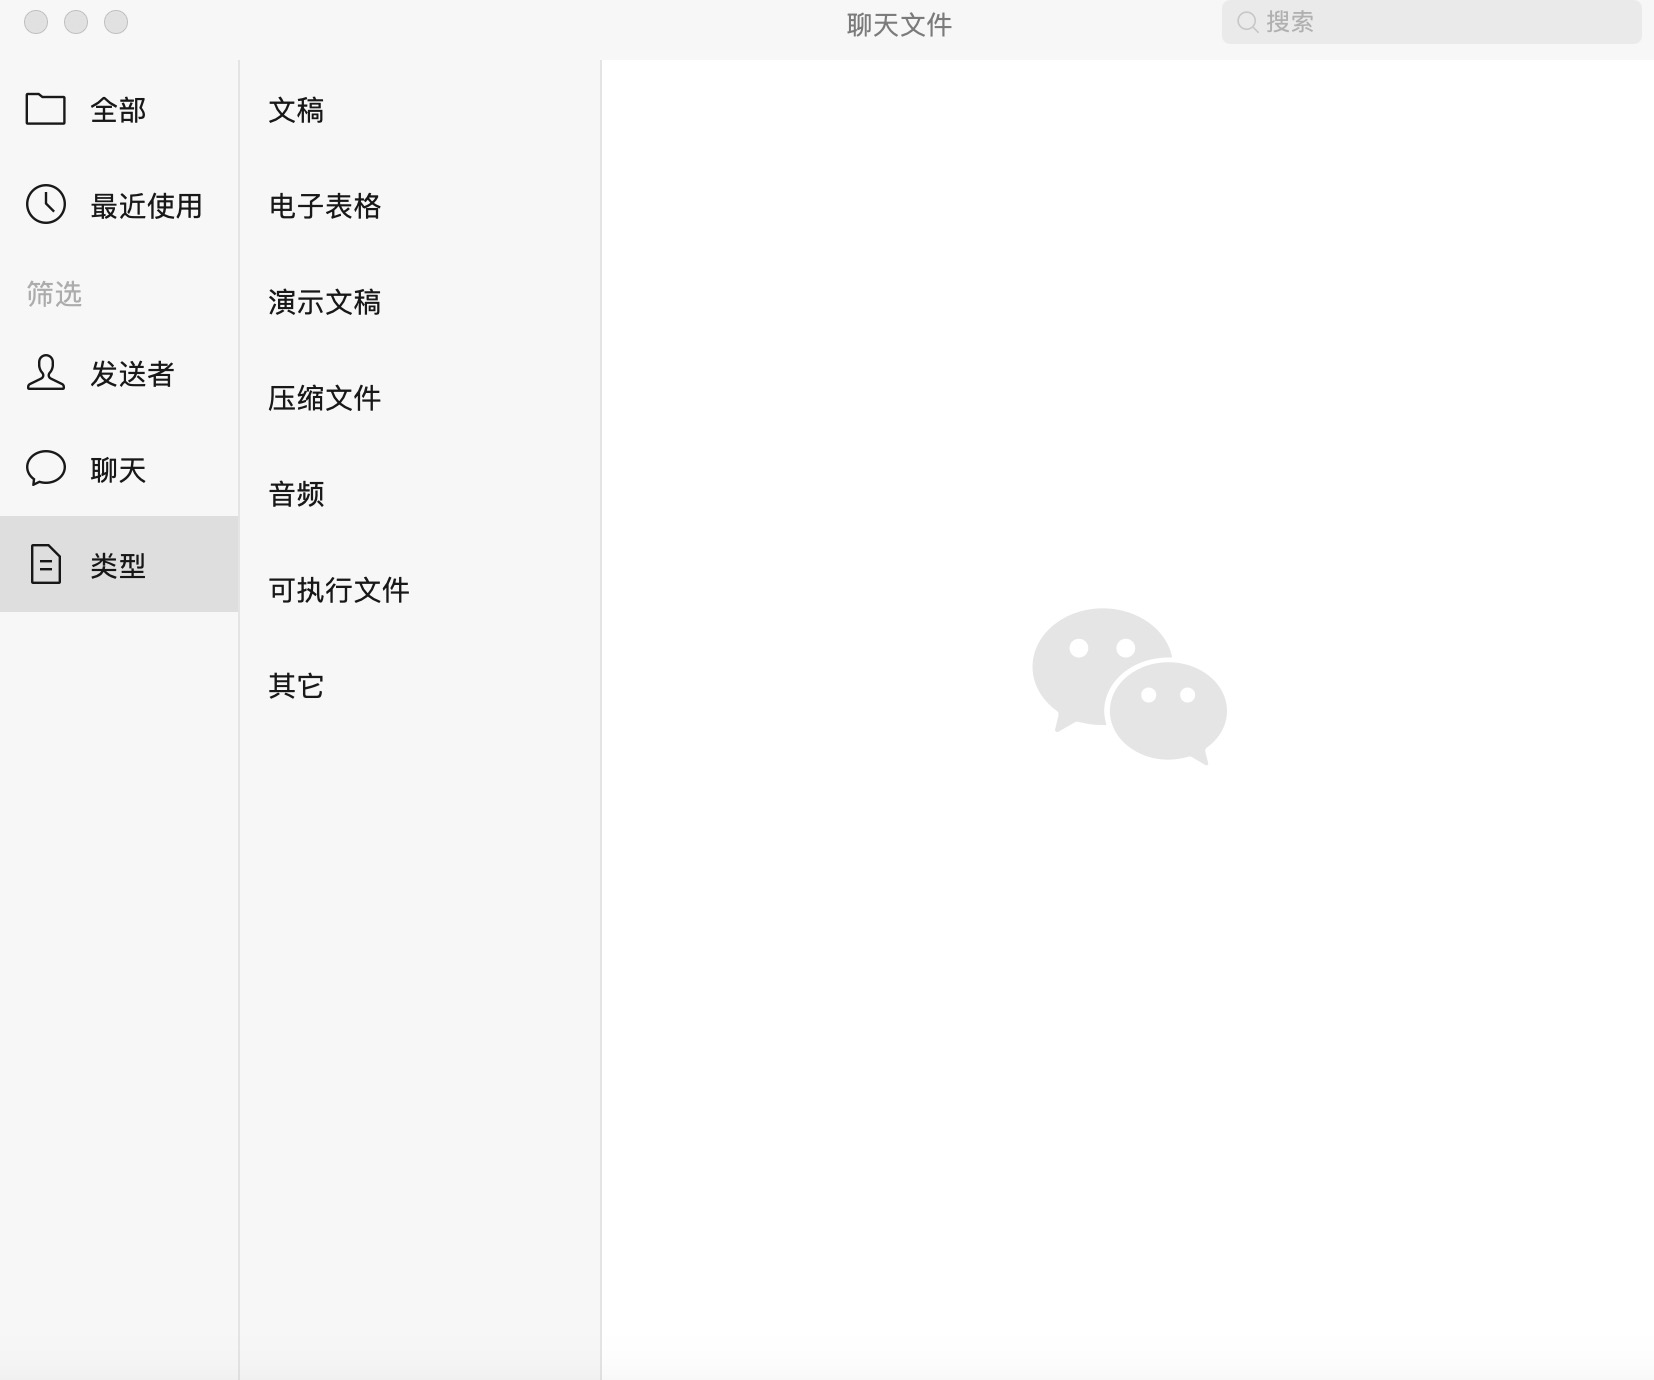The height and width of the screenshot is (1380, 1654).
Task: Click the folder icon next to 全部
Action: pos(46,109)
